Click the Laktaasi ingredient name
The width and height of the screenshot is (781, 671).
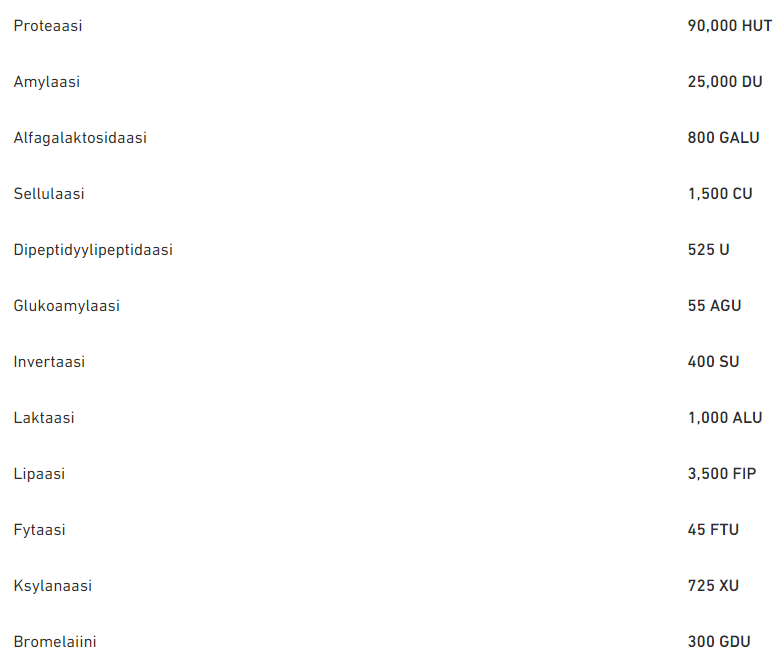click(x=44, y=418)
